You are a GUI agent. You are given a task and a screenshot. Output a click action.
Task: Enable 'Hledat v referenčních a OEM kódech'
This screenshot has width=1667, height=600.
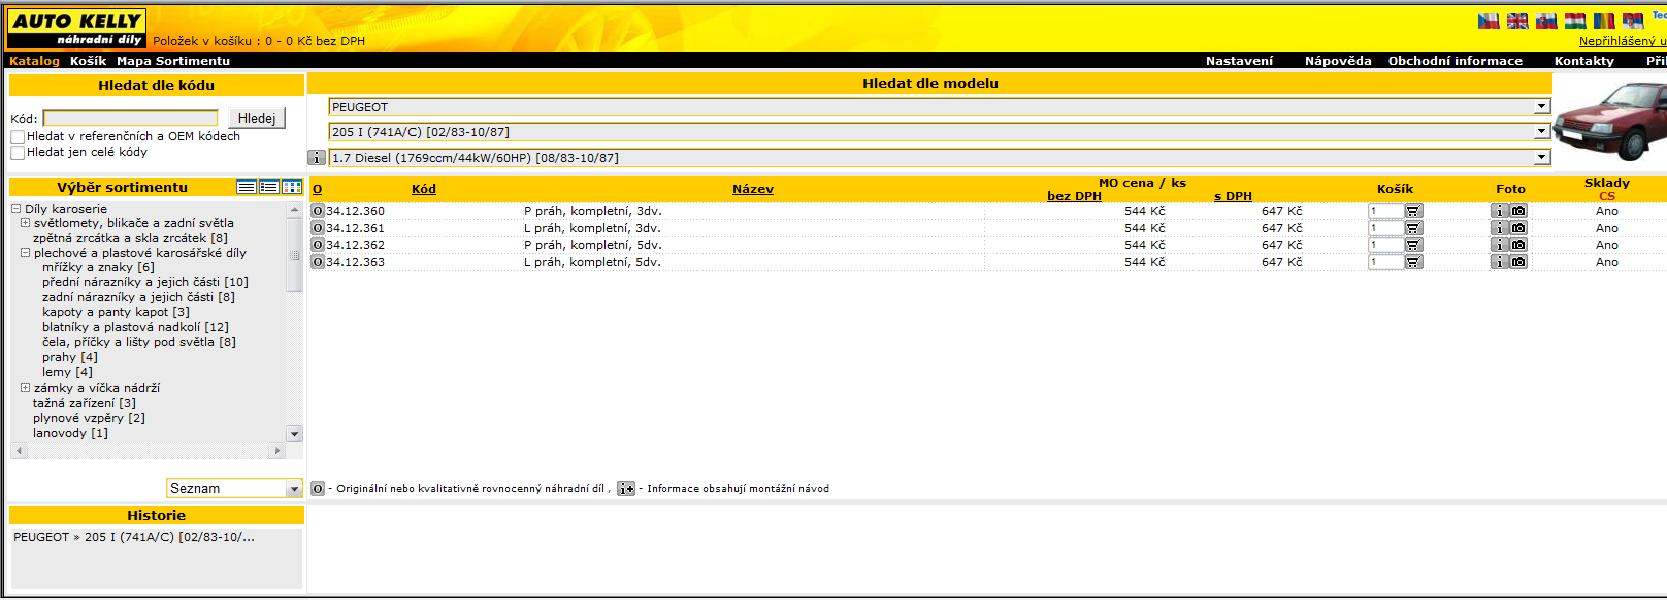(18, 137)
